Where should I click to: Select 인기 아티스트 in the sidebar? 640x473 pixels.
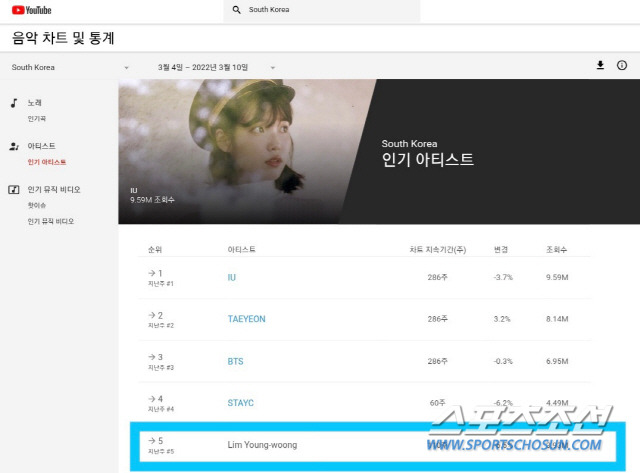pos(47,162)
